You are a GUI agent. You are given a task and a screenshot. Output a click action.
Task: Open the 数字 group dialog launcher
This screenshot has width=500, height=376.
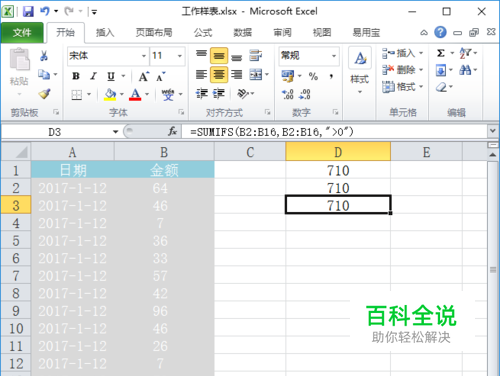click(x=335, y=112)
